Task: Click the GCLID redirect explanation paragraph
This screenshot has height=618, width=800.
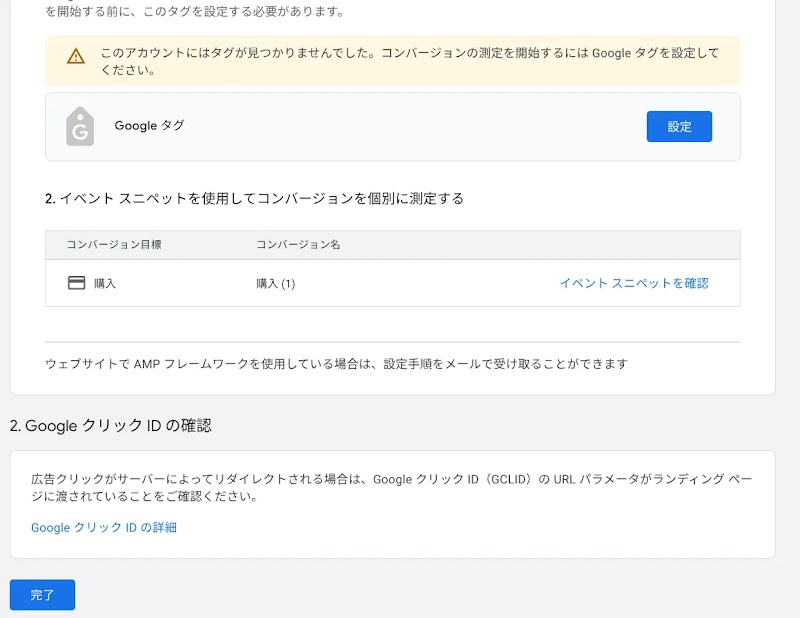Action: 391,487
